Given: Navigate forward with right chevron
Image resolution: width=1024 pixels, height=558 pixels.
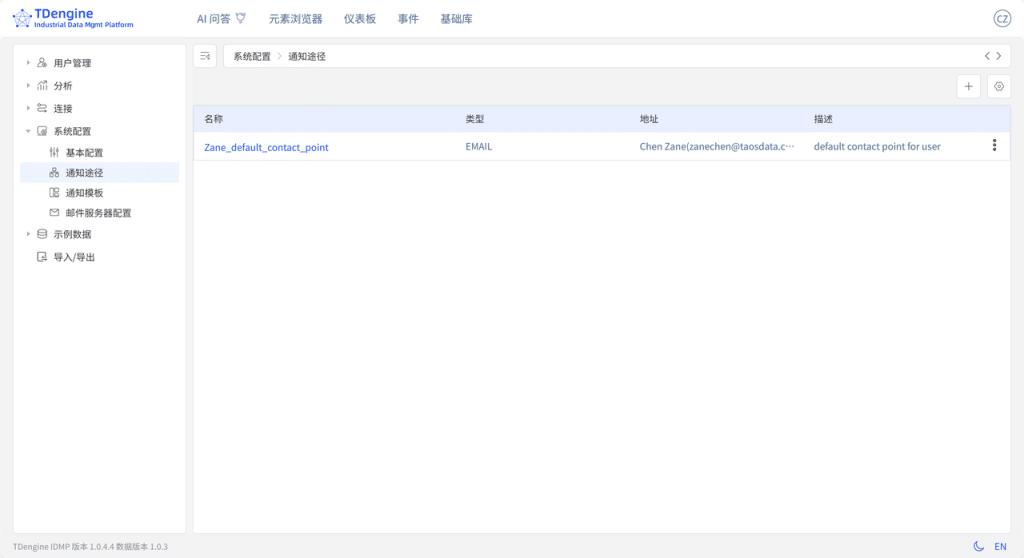Looking at the screenshot, I should point(999,56).
